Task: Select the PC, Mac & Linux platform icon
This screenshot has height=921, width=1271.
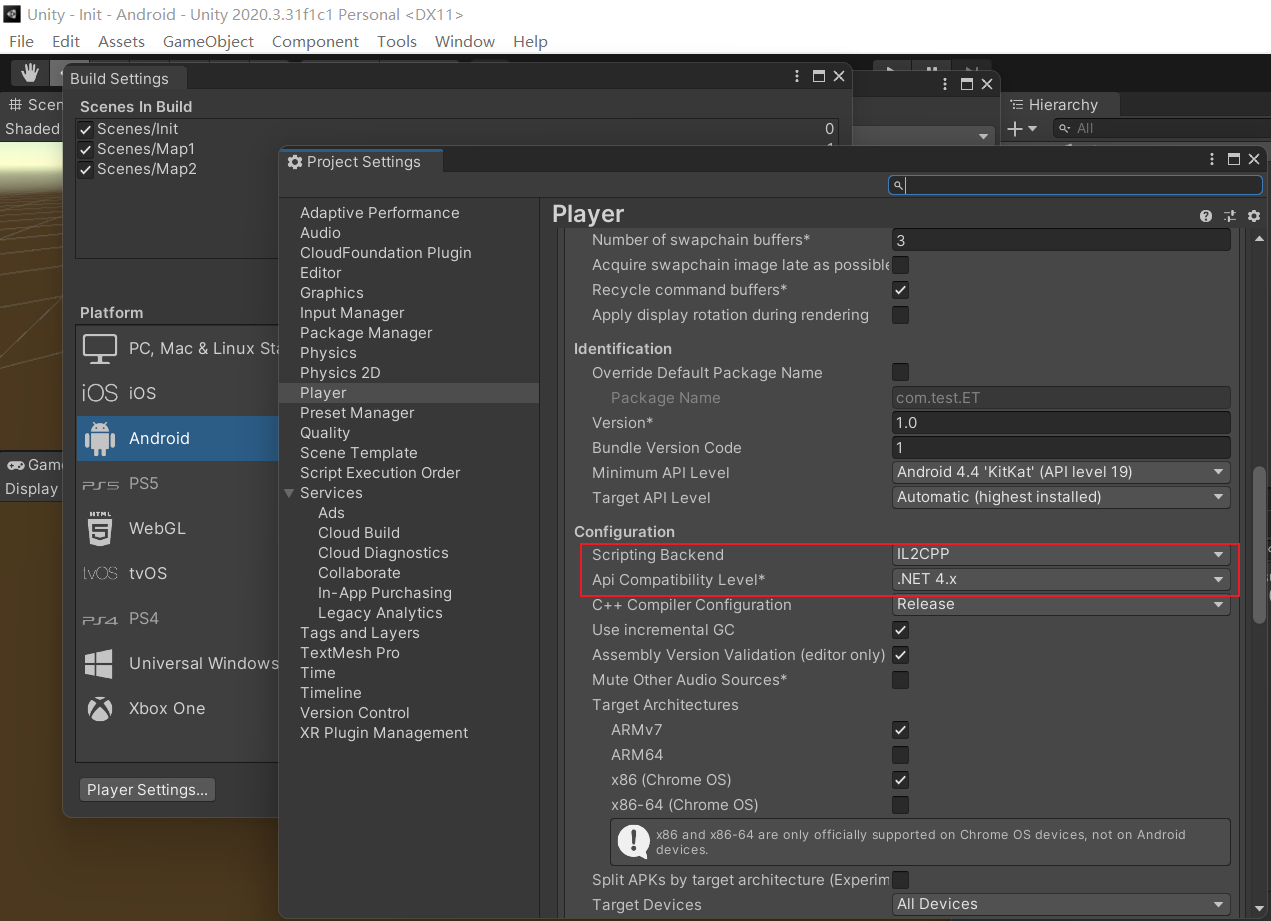Action: tap(100, 347)
